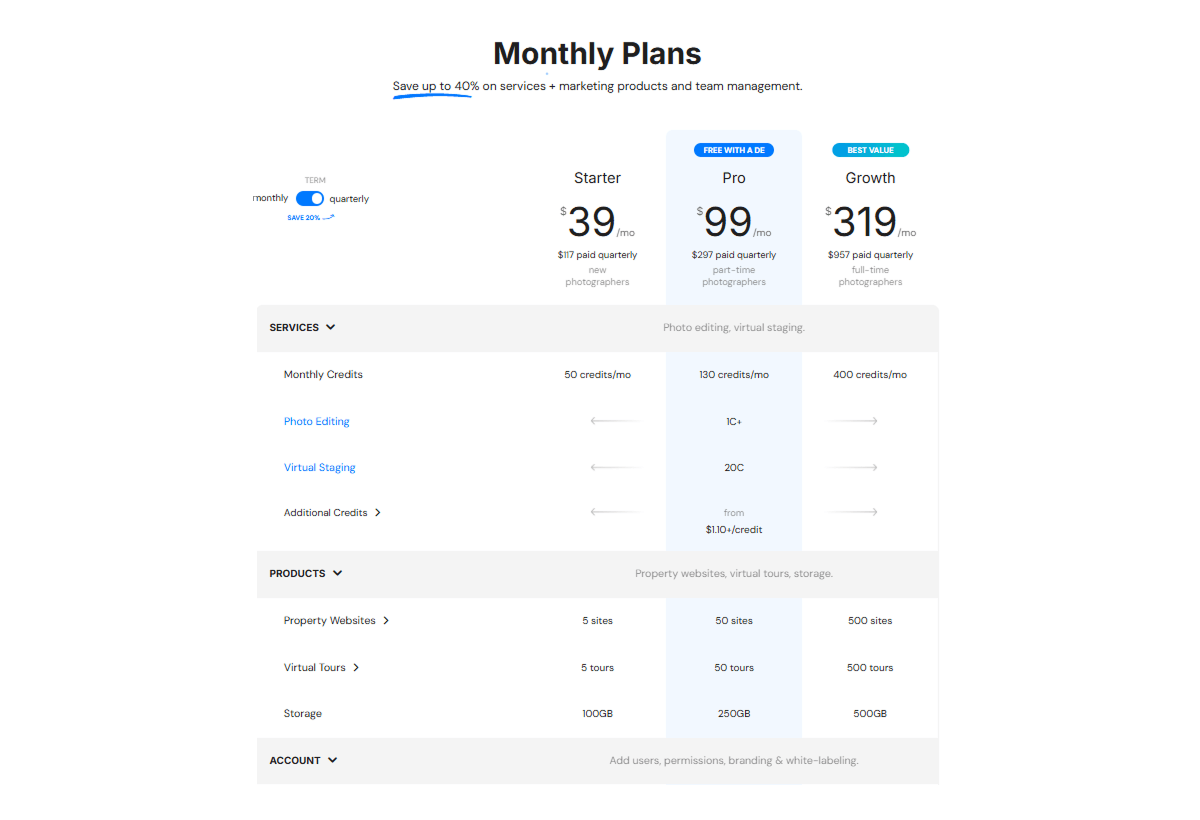This screenshot has width=1200, height=820.
Task: Select the Starter plan heading
Action: click(597, 178)
